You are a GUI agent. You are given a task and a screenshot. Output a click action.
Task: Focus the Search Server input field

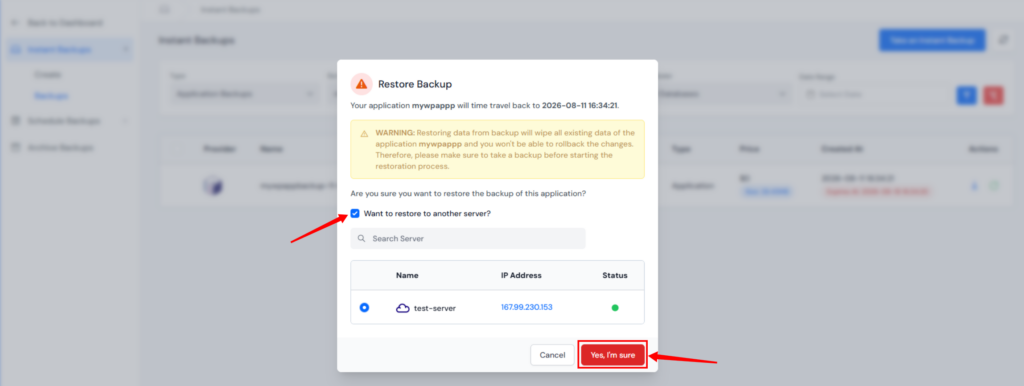(x=468, y=238)
